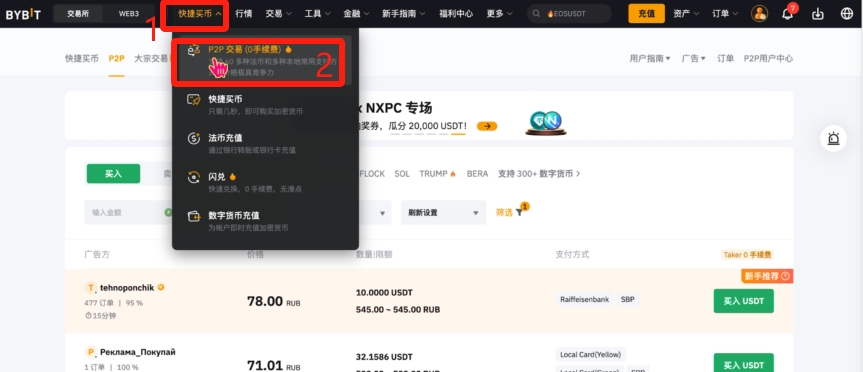Expand the 广告 dropdown
Viewport: 863px width, 372px height.
693,58
